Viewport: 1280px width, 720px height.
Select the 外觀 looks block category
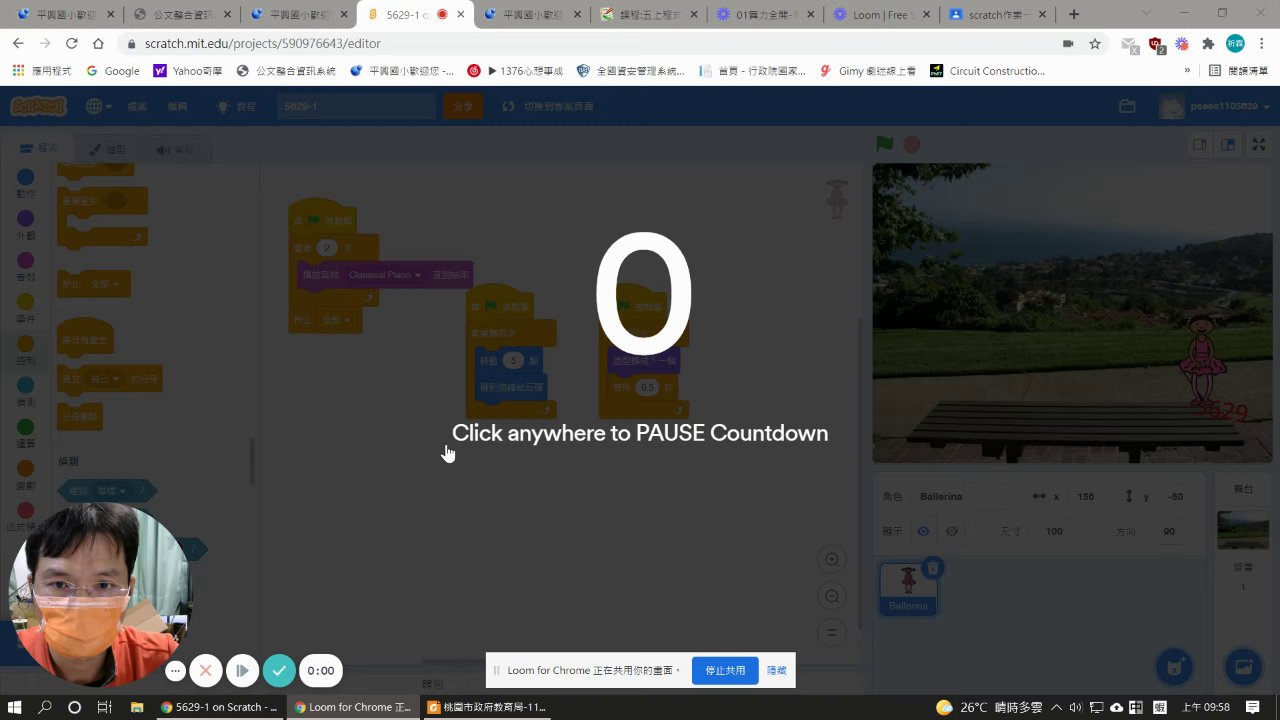point(25,225)
